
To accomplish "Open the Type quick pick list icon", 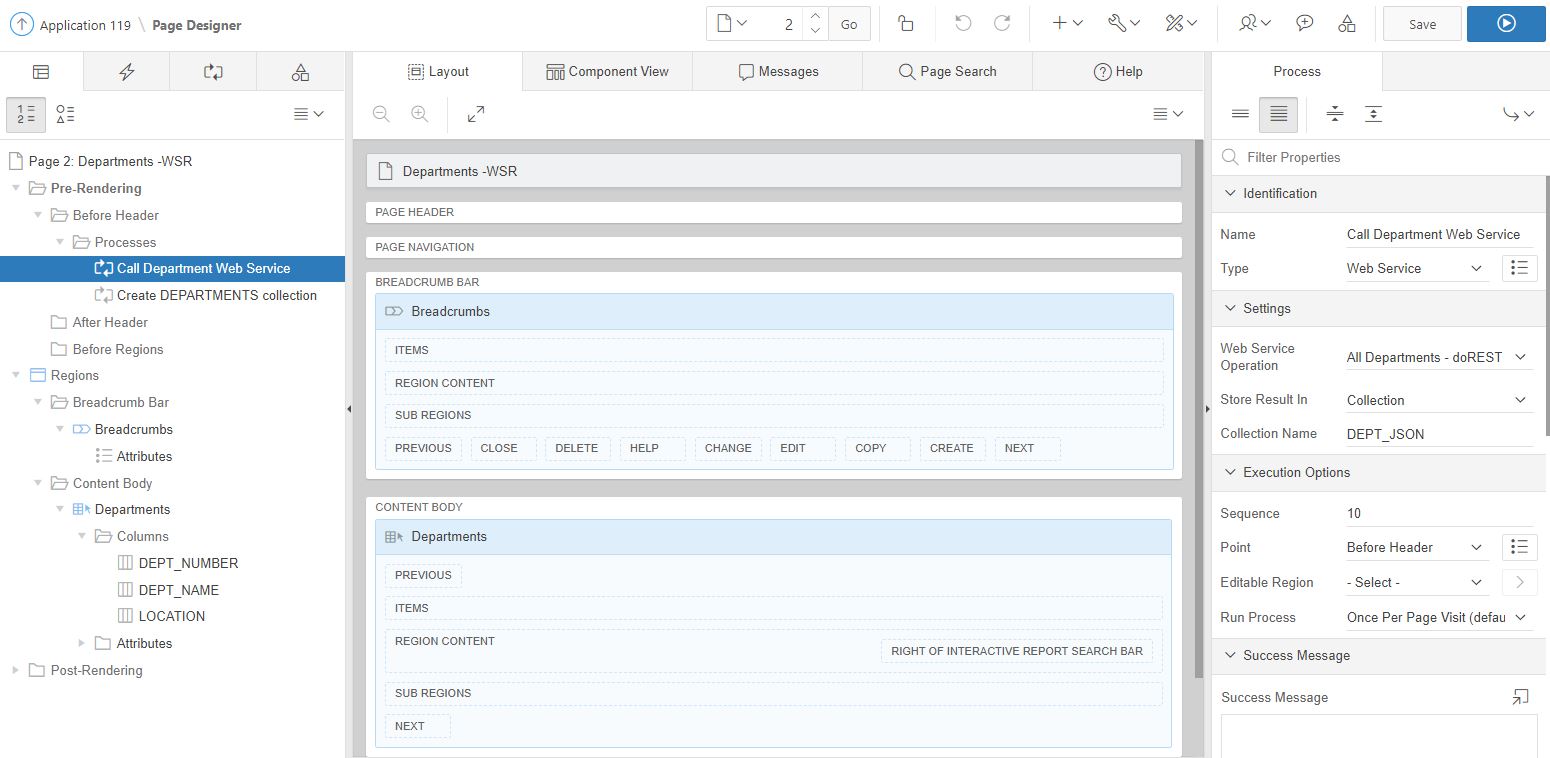I will coord(1519,268).
